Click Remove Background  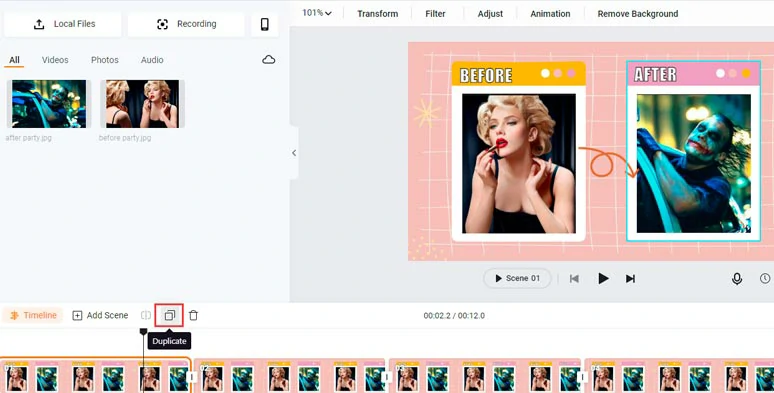click(638, 14)
